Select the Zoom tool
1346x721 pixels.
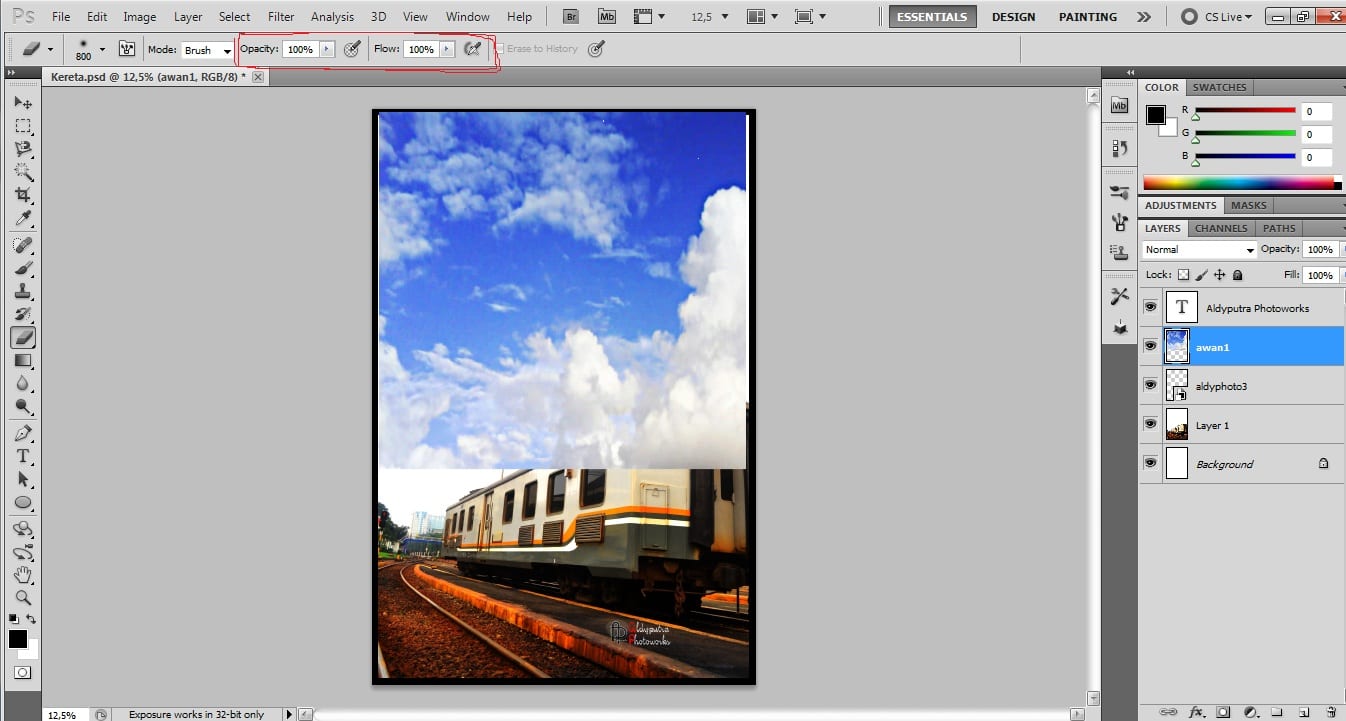[22, 598]
